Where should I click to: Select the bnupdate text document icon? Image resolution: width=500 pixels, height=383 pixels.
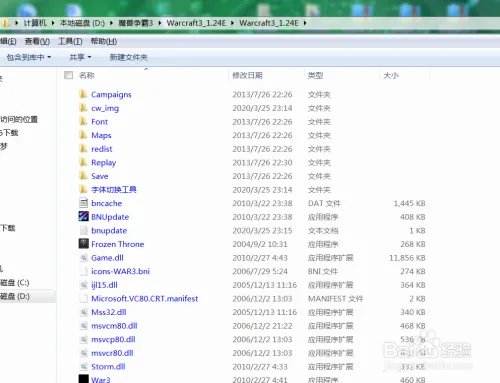(x=83, y=230)
